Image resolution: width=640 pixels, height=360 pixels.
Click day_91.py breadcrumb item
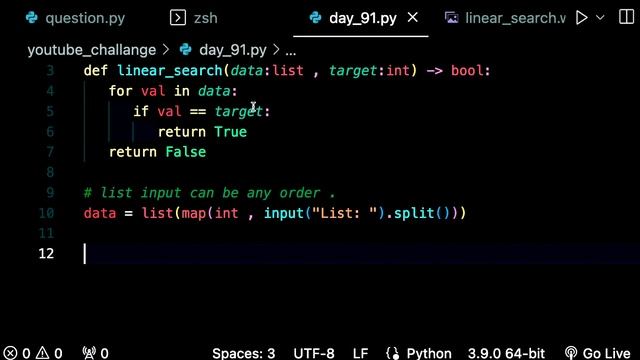tap(233, 50)
